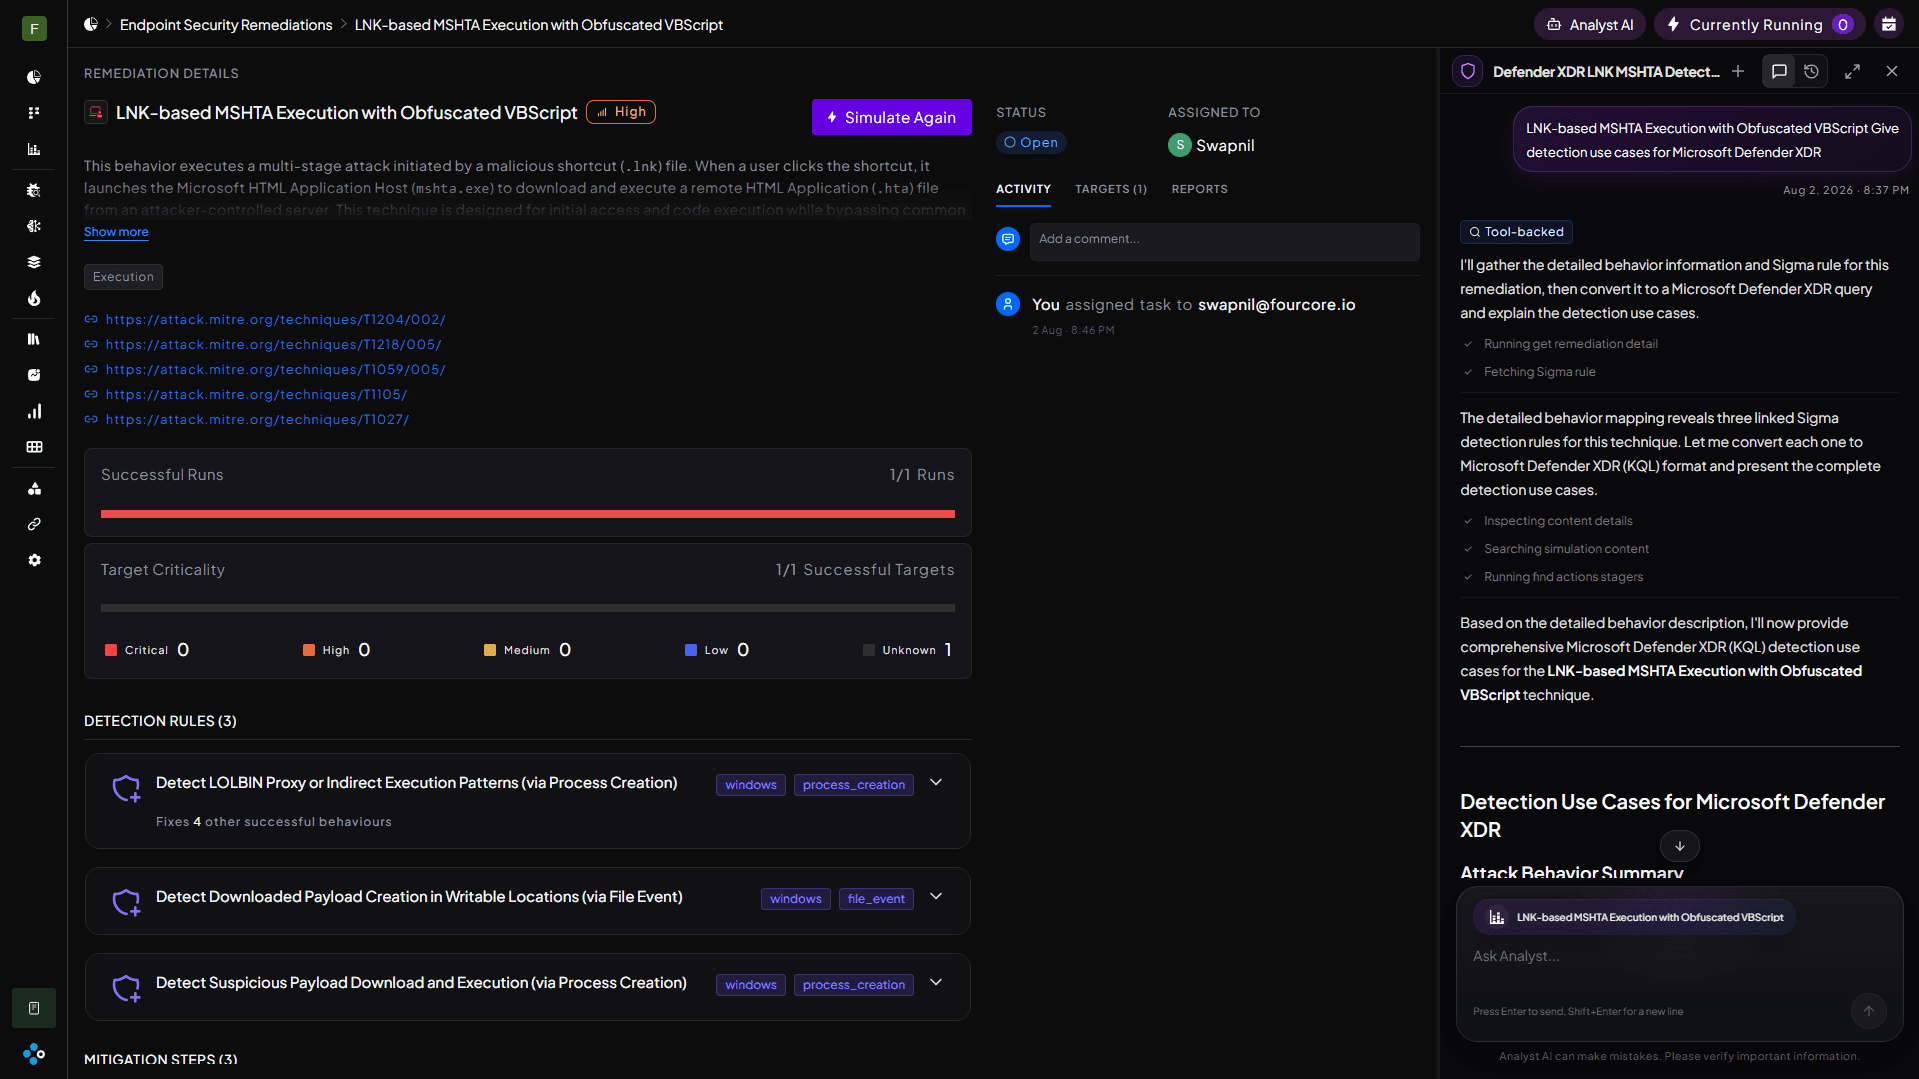Image resolution: width=1919 pixels, height=1079 pixels.
Task: Expand Detect Suspicious Payload Download and Execution rule
Action: (x=936, y=983)
